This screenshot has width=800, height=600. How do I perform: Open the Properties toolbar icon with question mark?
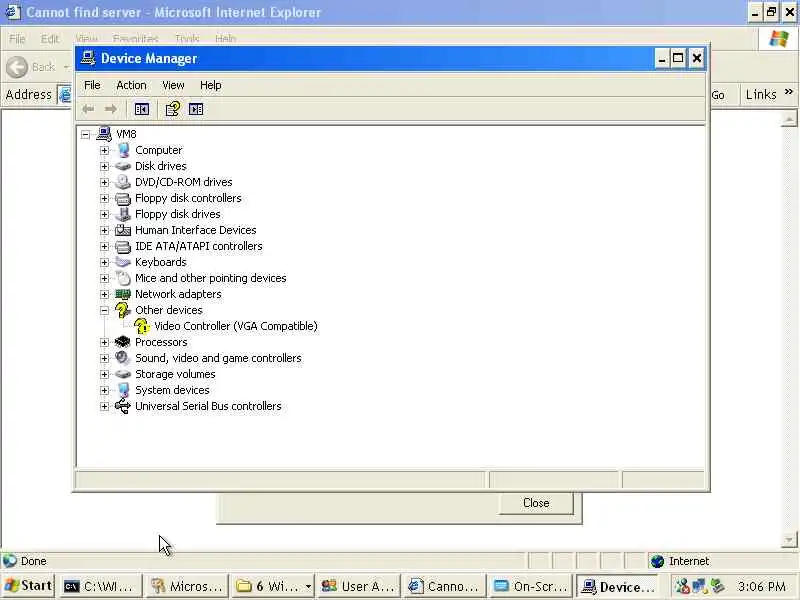click(x=173, y=109)
